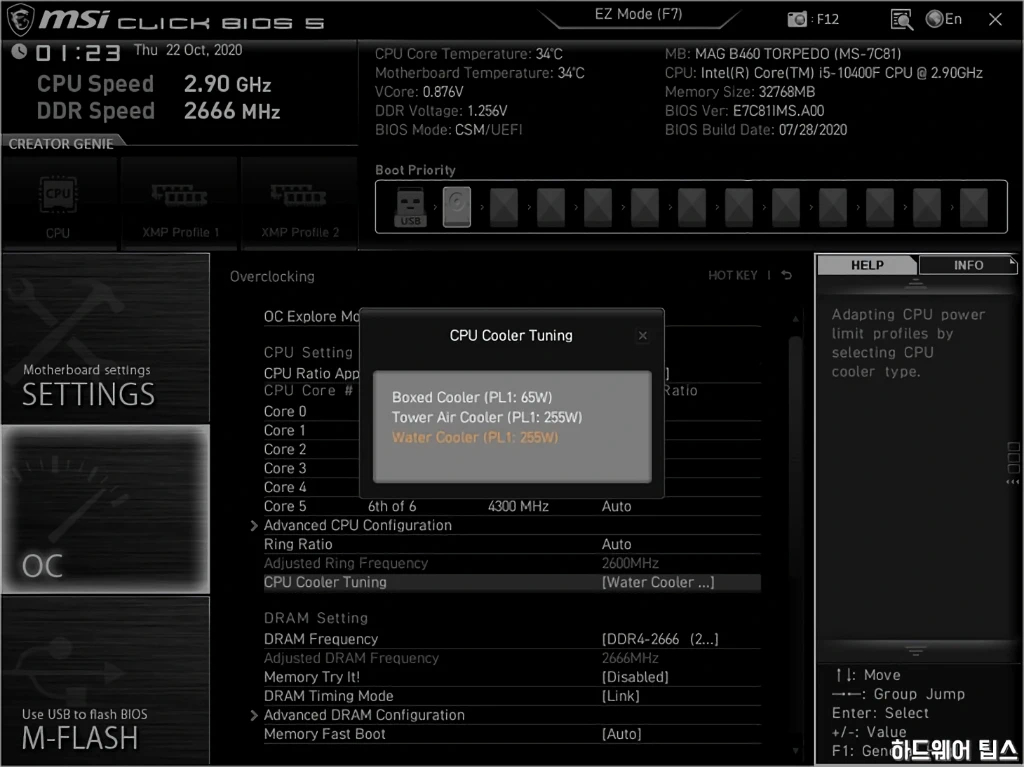The height and width of the screenshot is (767, 1024).
Task: Enable XMP Profile 1
Action: (179, 204)
